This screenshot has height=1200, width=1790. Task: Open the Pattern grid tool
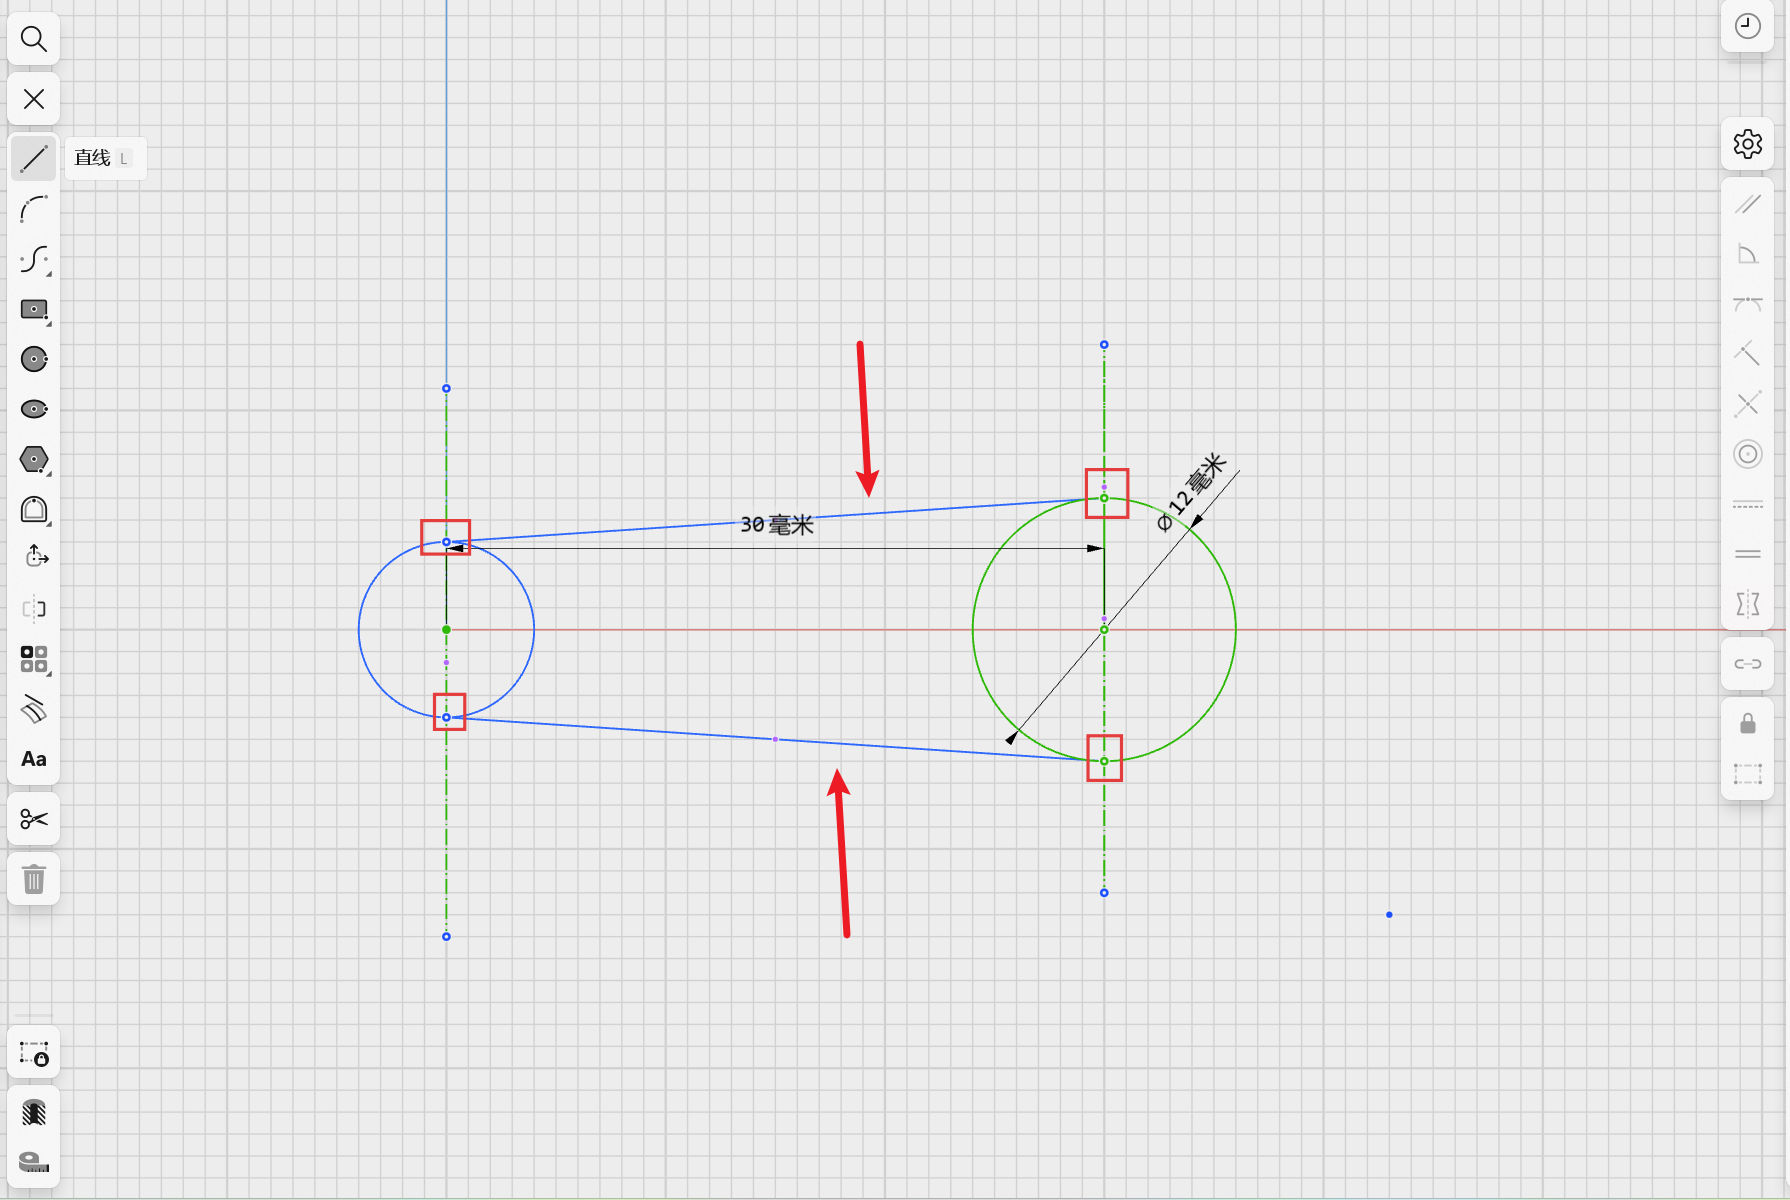[34, 659]
